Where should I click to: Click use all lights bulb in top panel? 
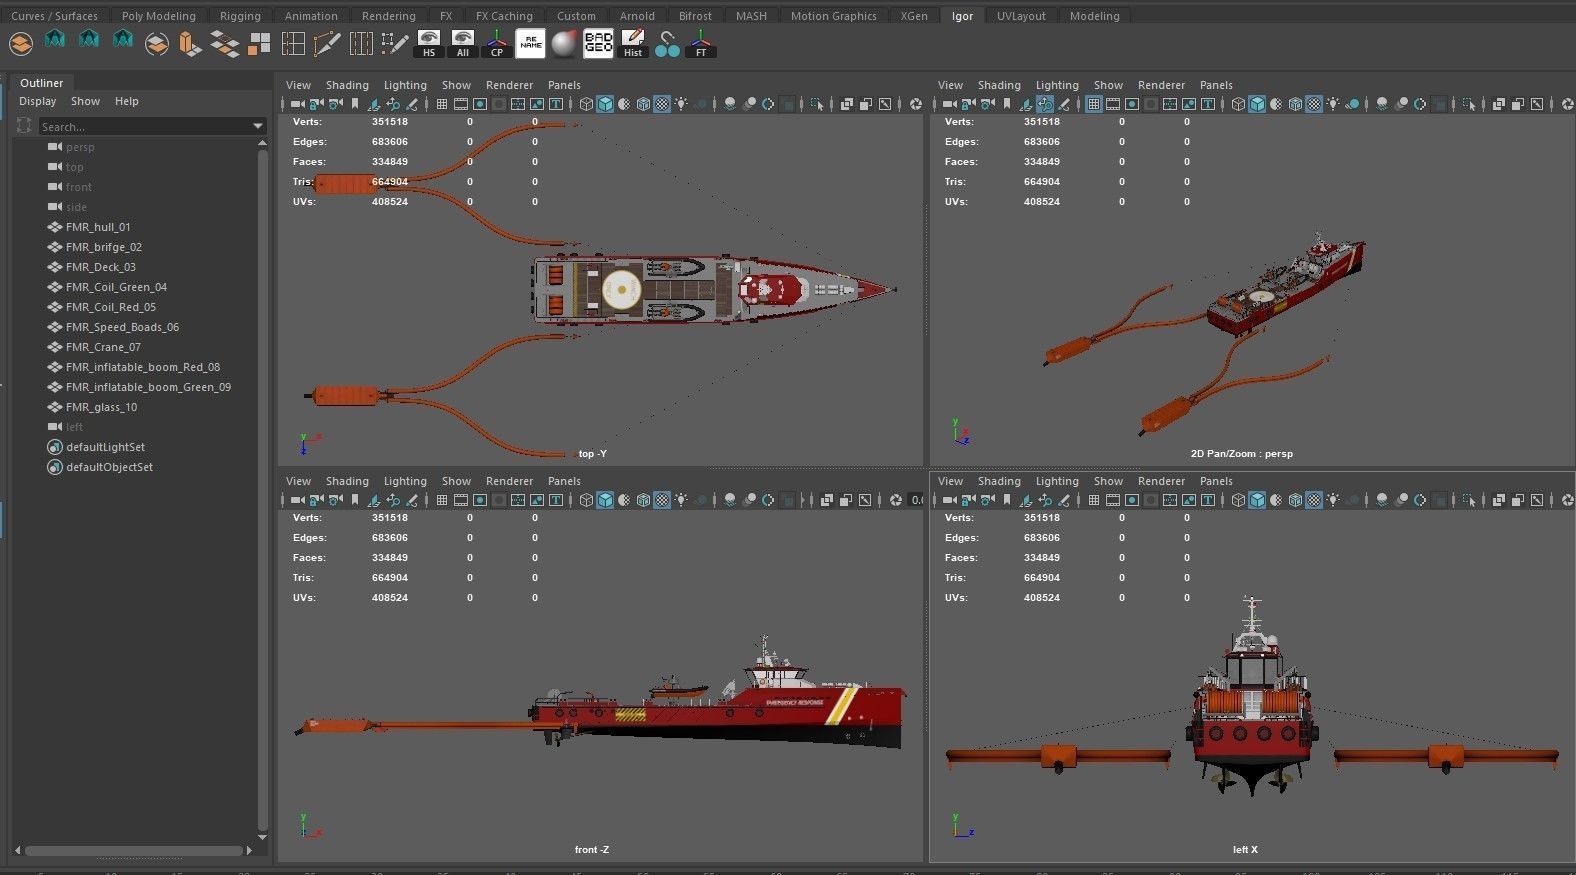click(680, 104)
